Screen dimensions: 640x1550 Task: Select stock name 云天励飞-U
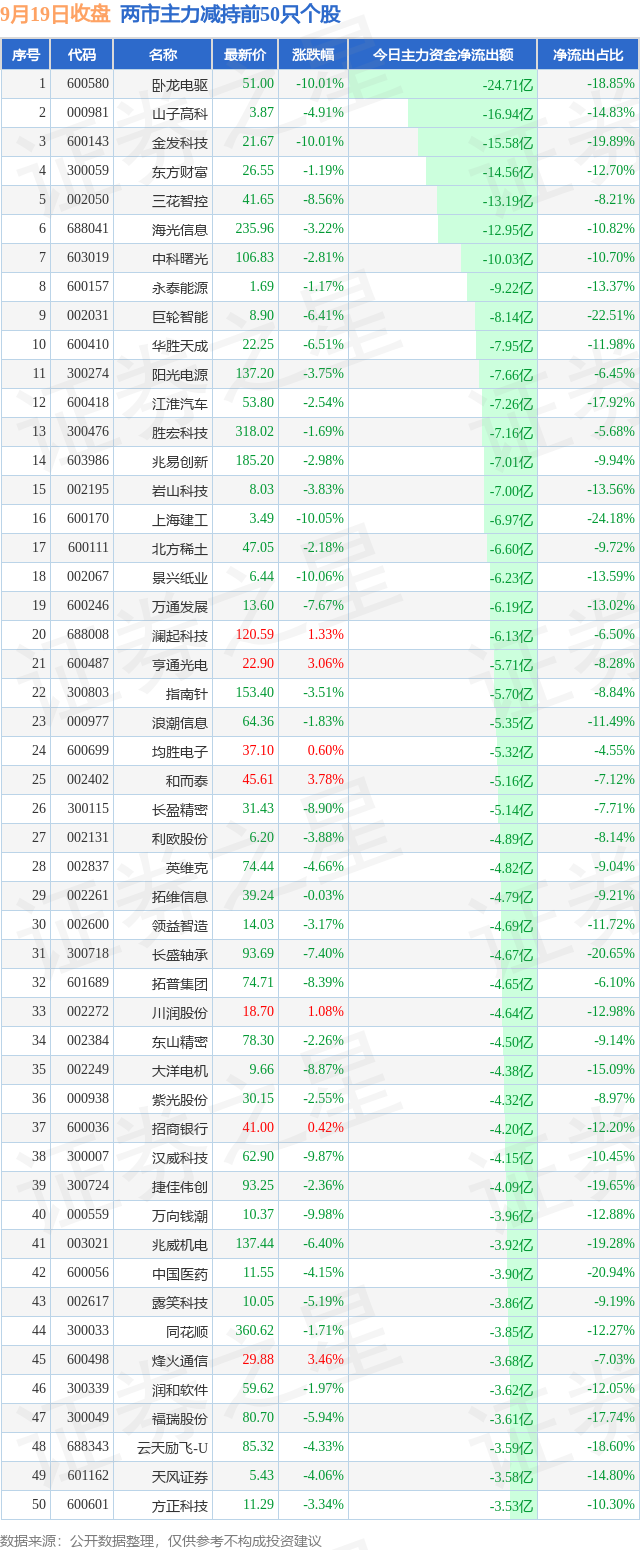(x=173, y=1447)
